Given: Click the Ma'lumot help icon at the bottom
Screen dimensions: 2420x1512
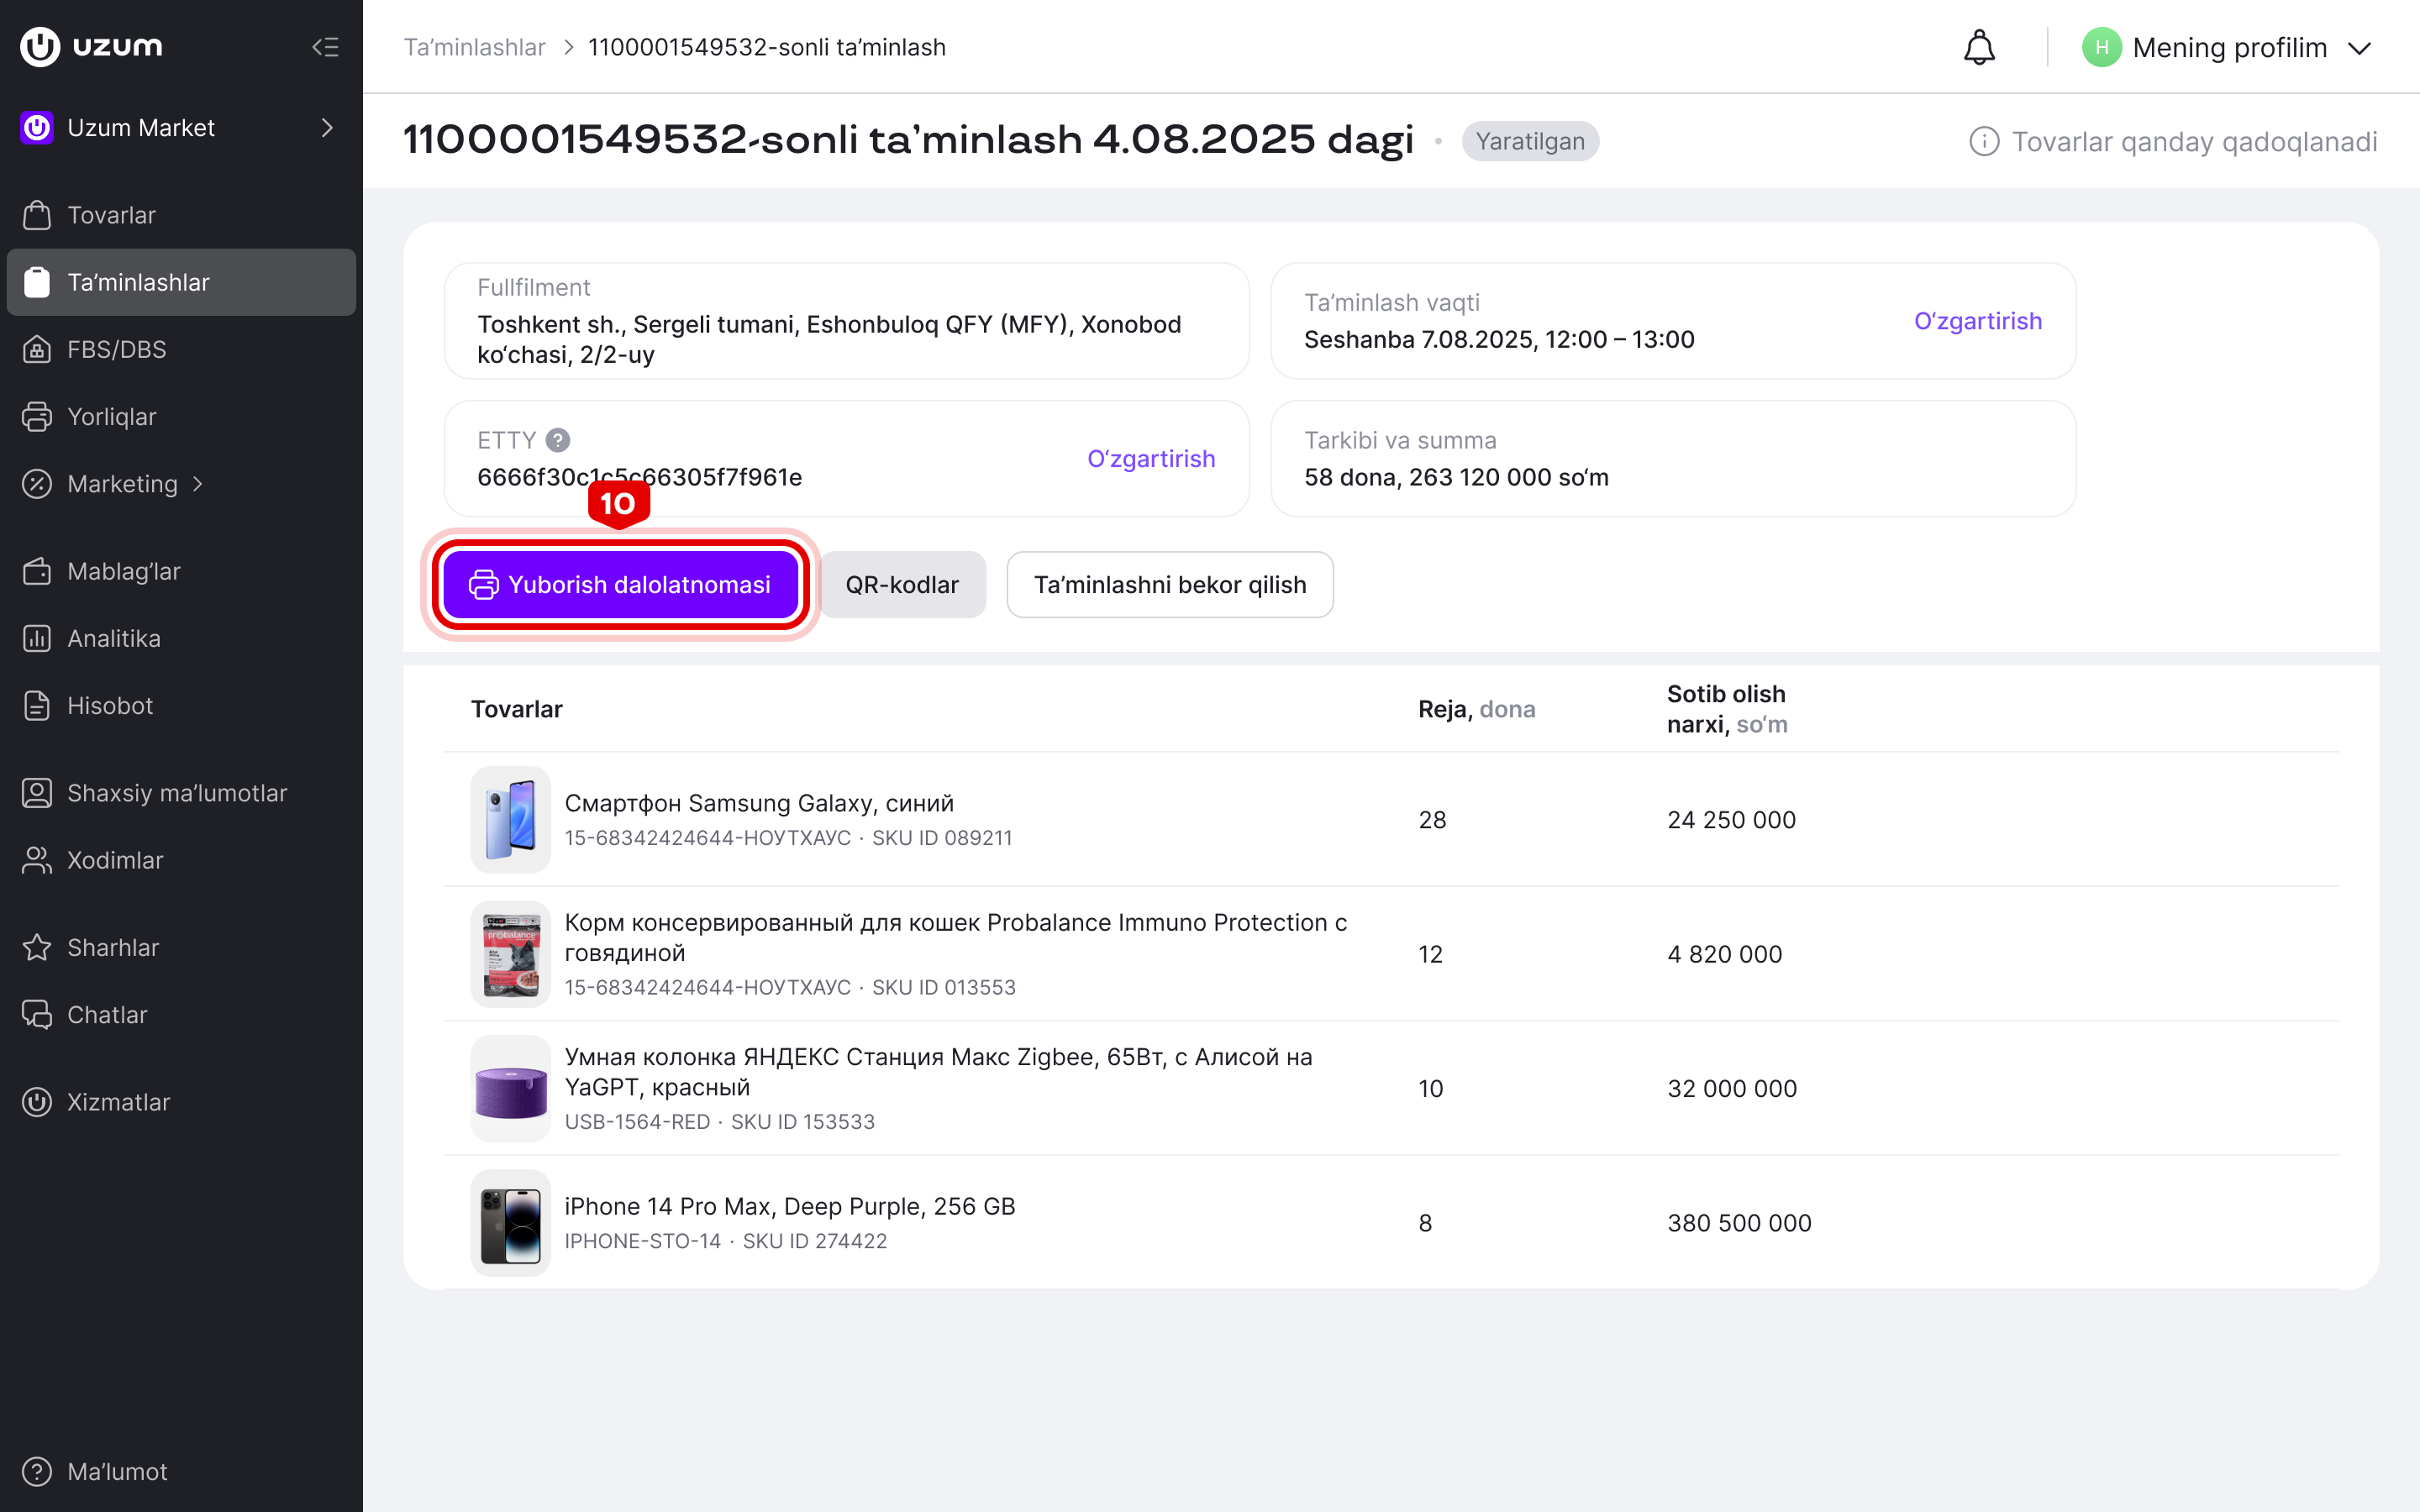Looking at the screenshot, I should (37, 1471).
